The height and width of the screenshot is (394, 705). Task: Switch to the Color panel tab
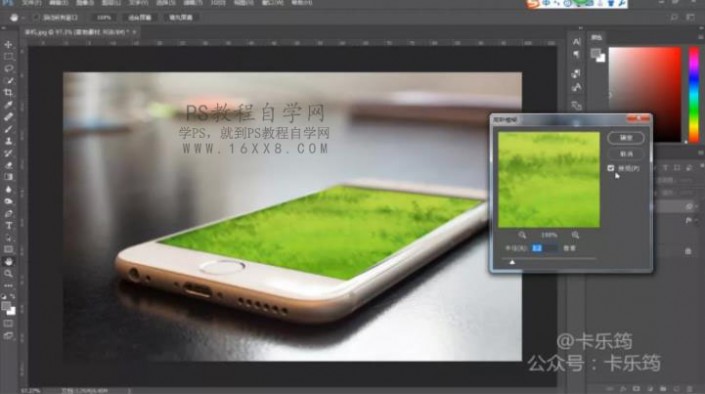(x=597, y=38)
